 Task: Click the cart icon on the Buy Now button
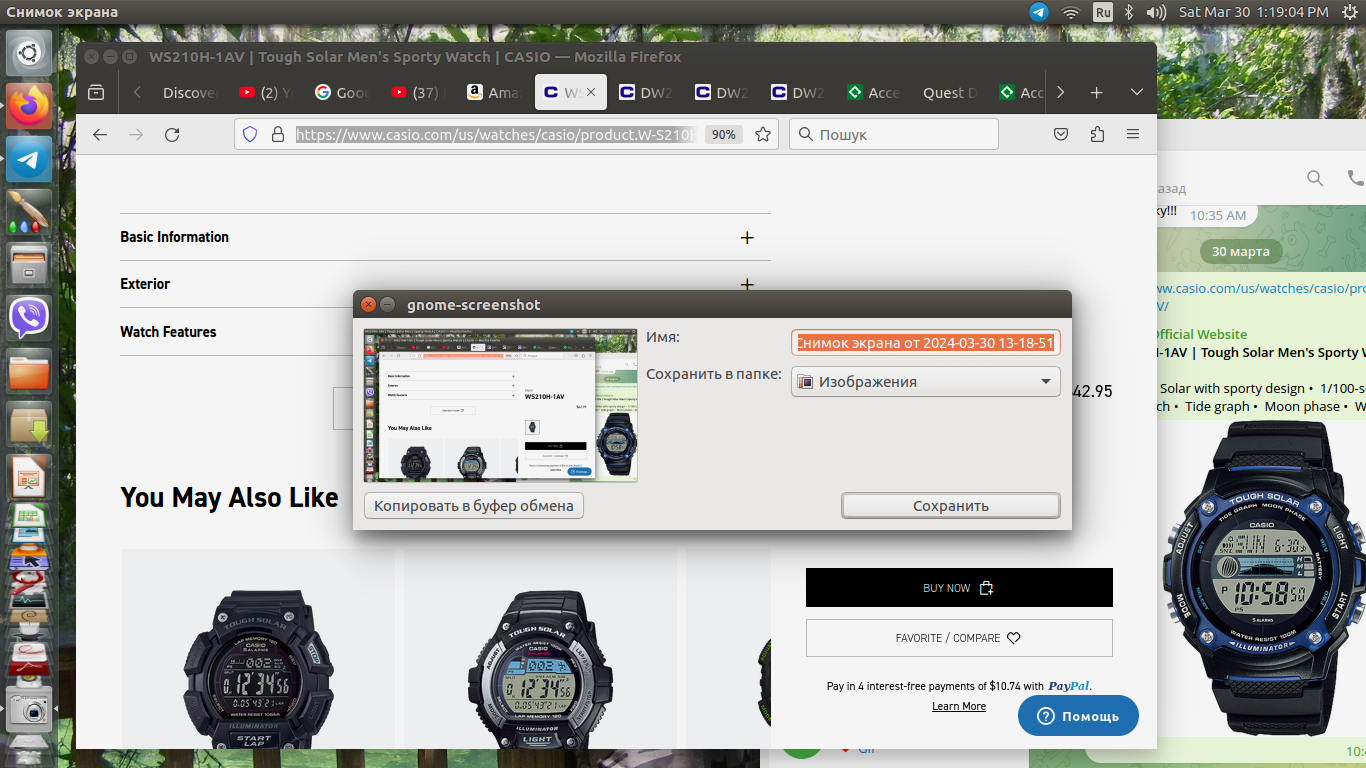[985, 588]
